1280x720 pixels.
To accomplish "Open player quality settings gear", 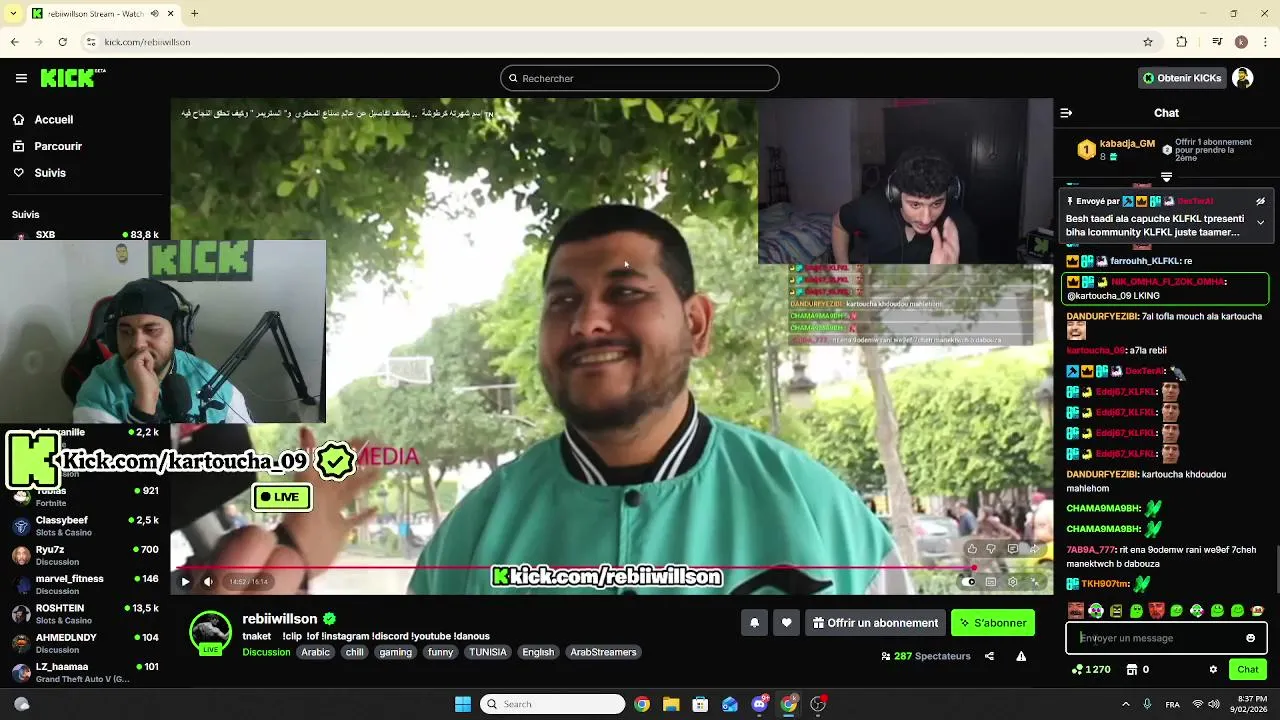I will [x=1012, y=581].
